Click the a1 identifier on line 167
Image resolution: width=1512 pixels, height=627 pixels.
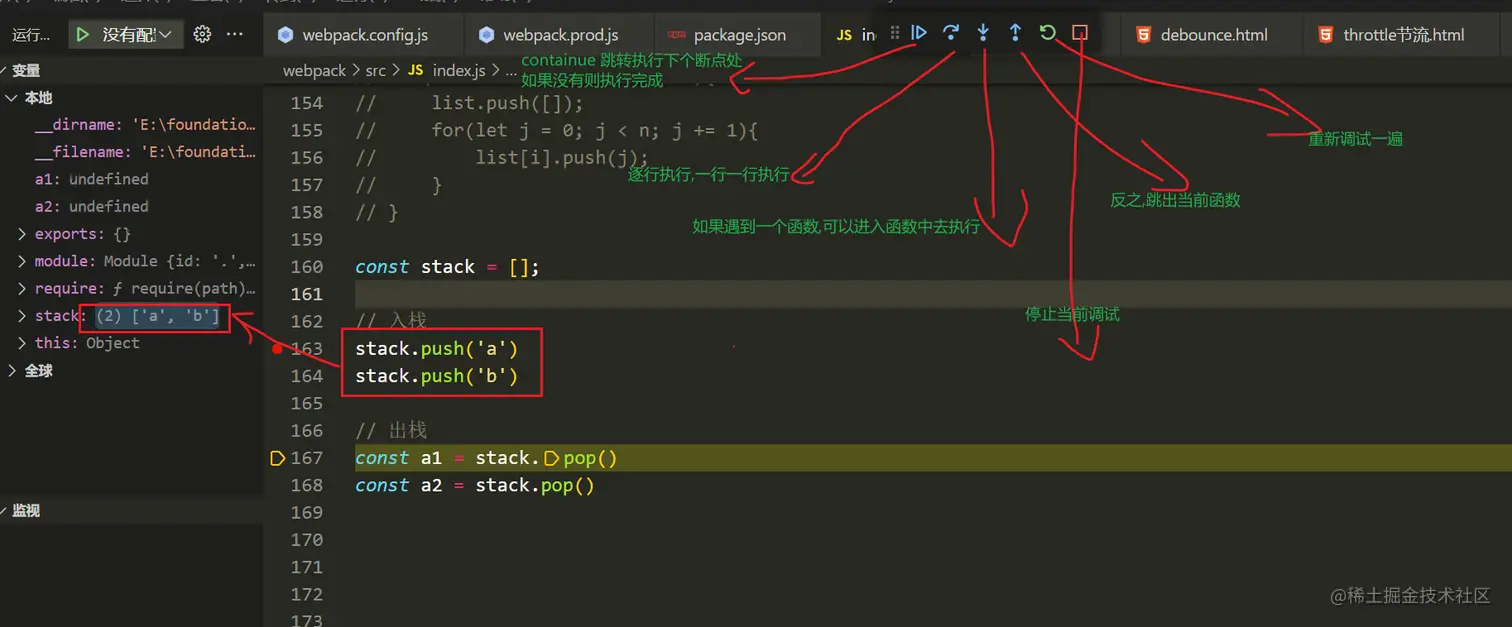[431, 458]
